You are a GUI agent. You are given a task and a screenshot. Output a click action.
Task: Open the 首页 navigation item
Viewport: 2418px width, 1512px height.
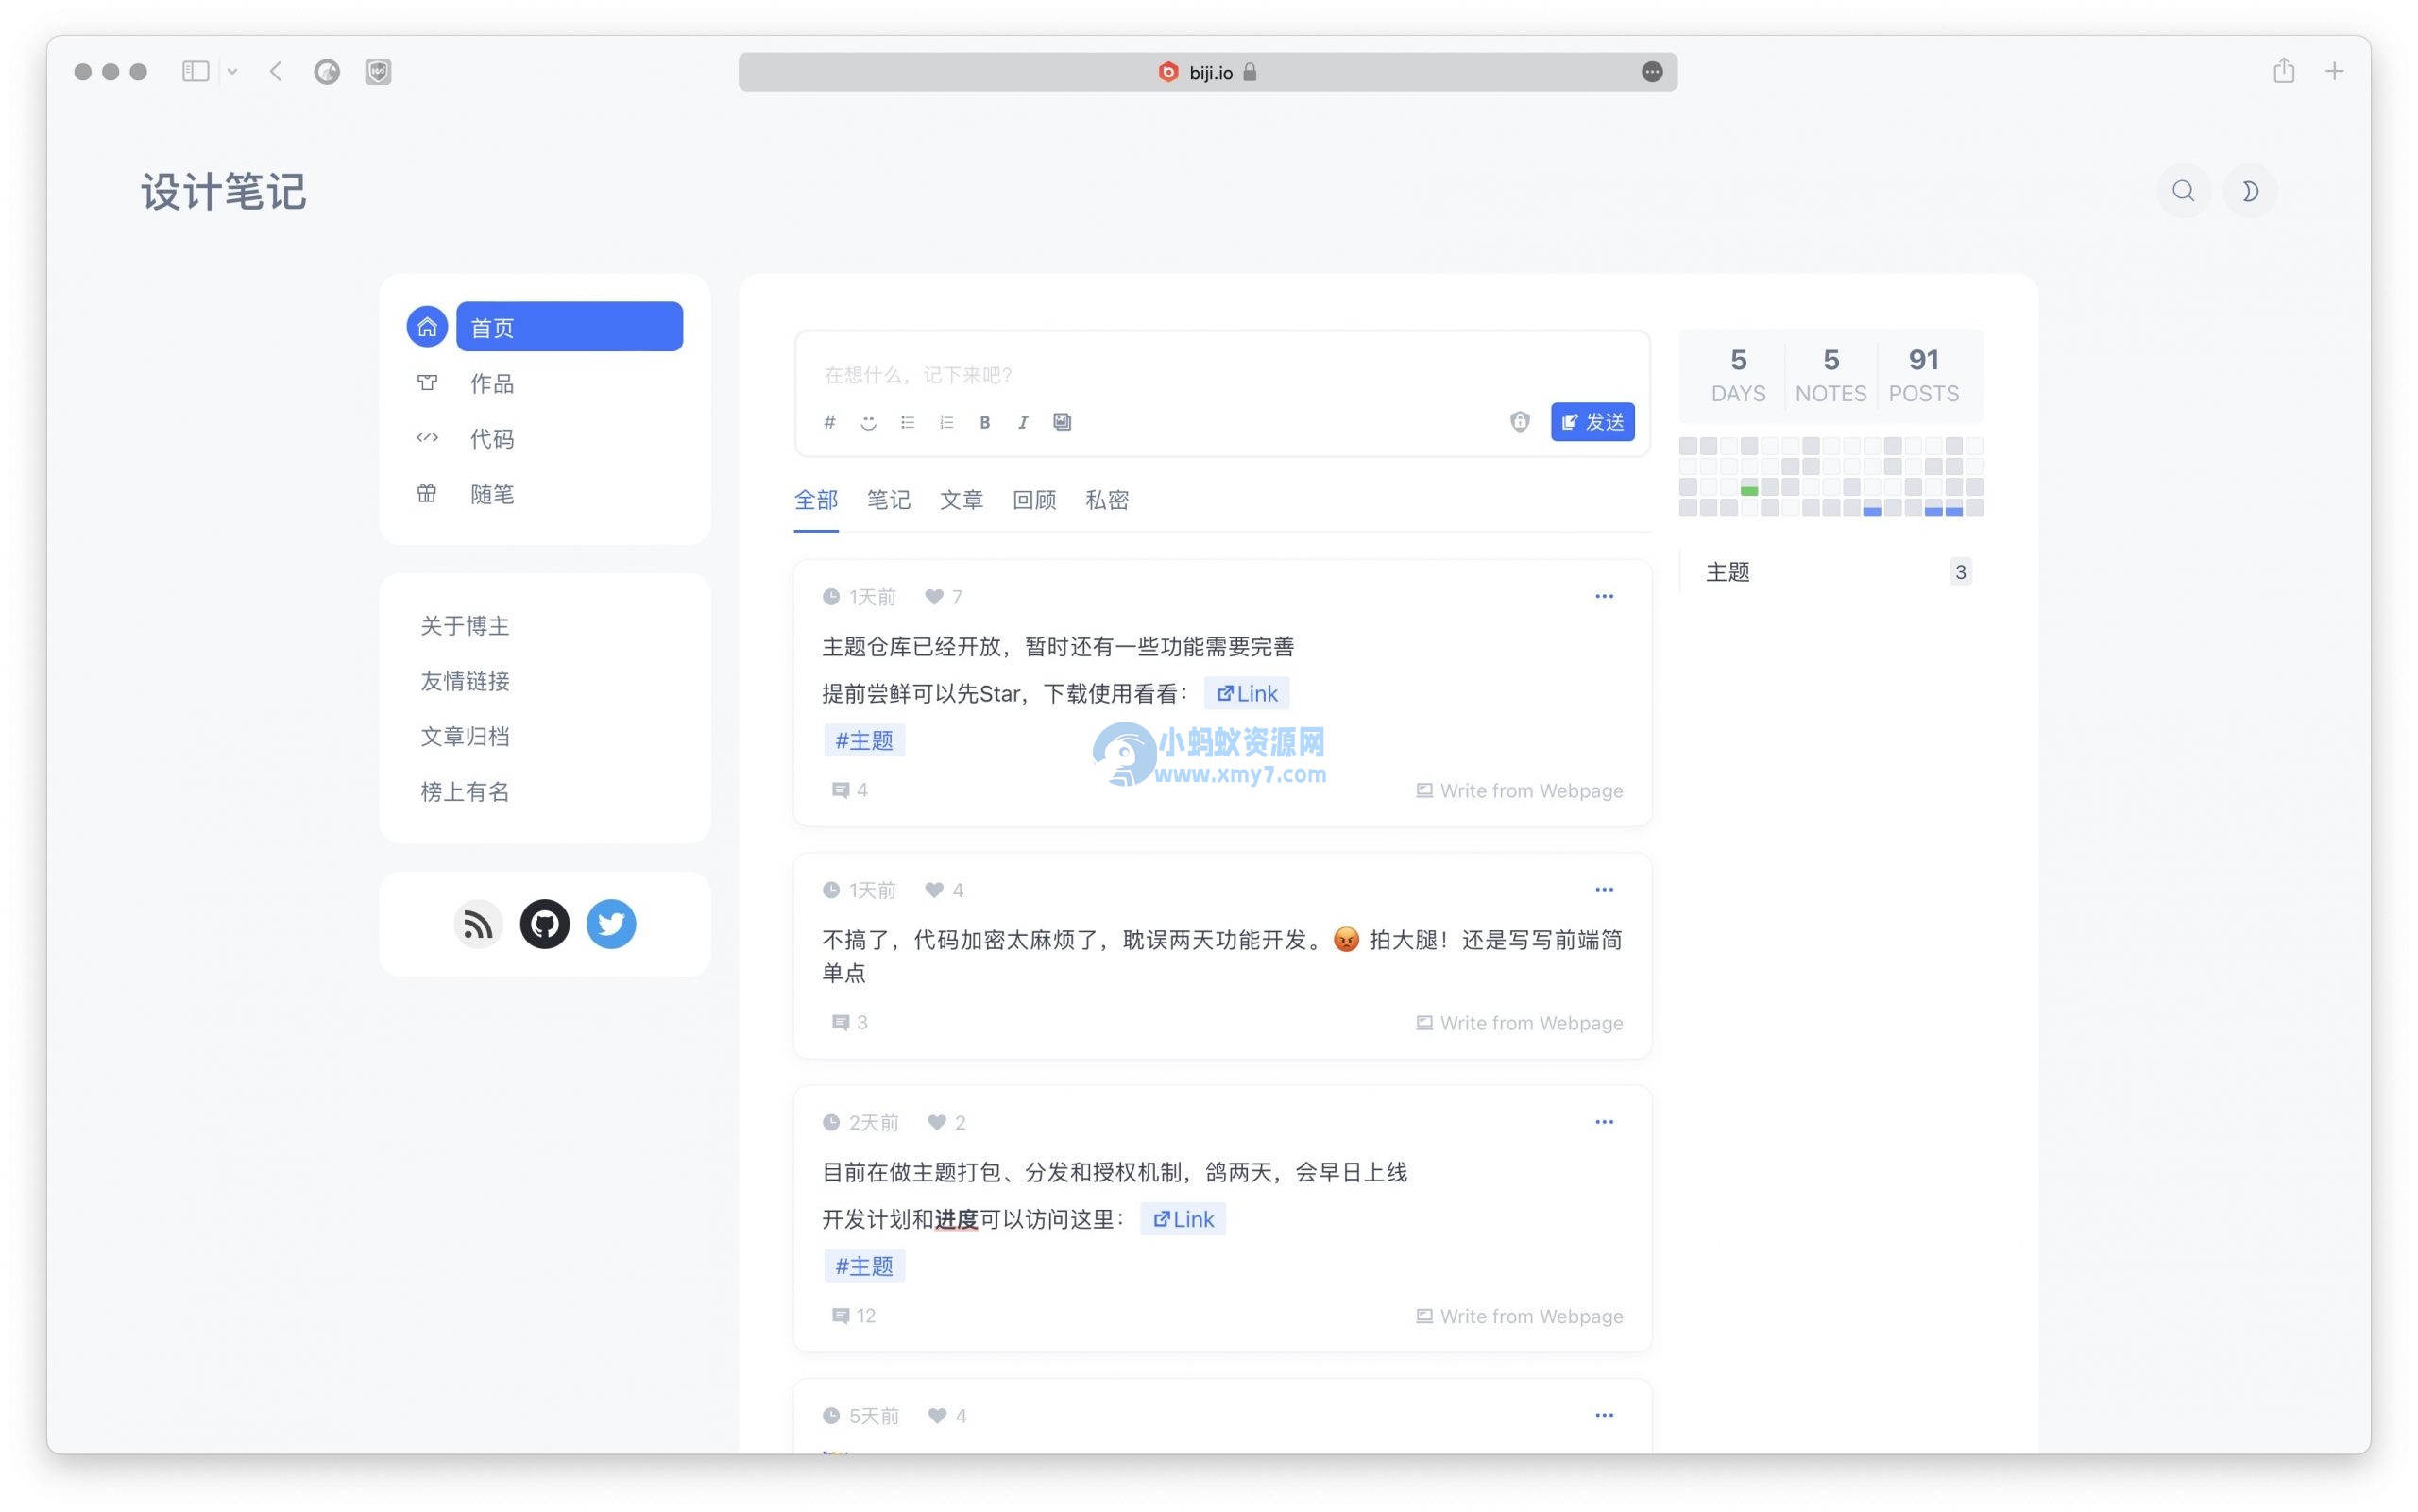[569, 327]
